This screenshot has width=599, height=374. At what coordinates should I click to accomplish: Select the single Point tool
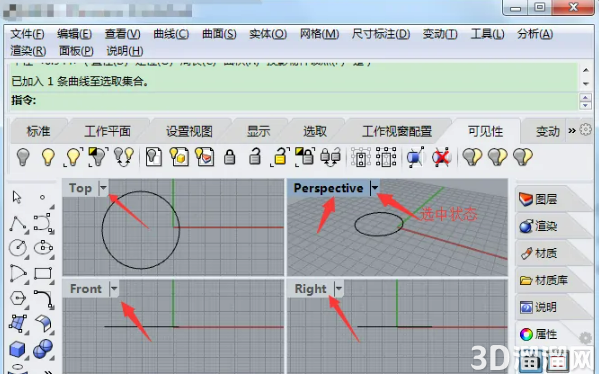pyautogui.click(x=42, y=197)
